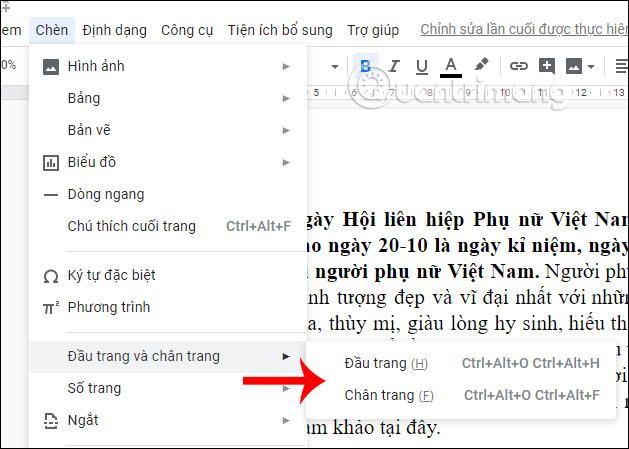Open the Chèn menu
629x449 pixels.
click(x=52, y=30)
